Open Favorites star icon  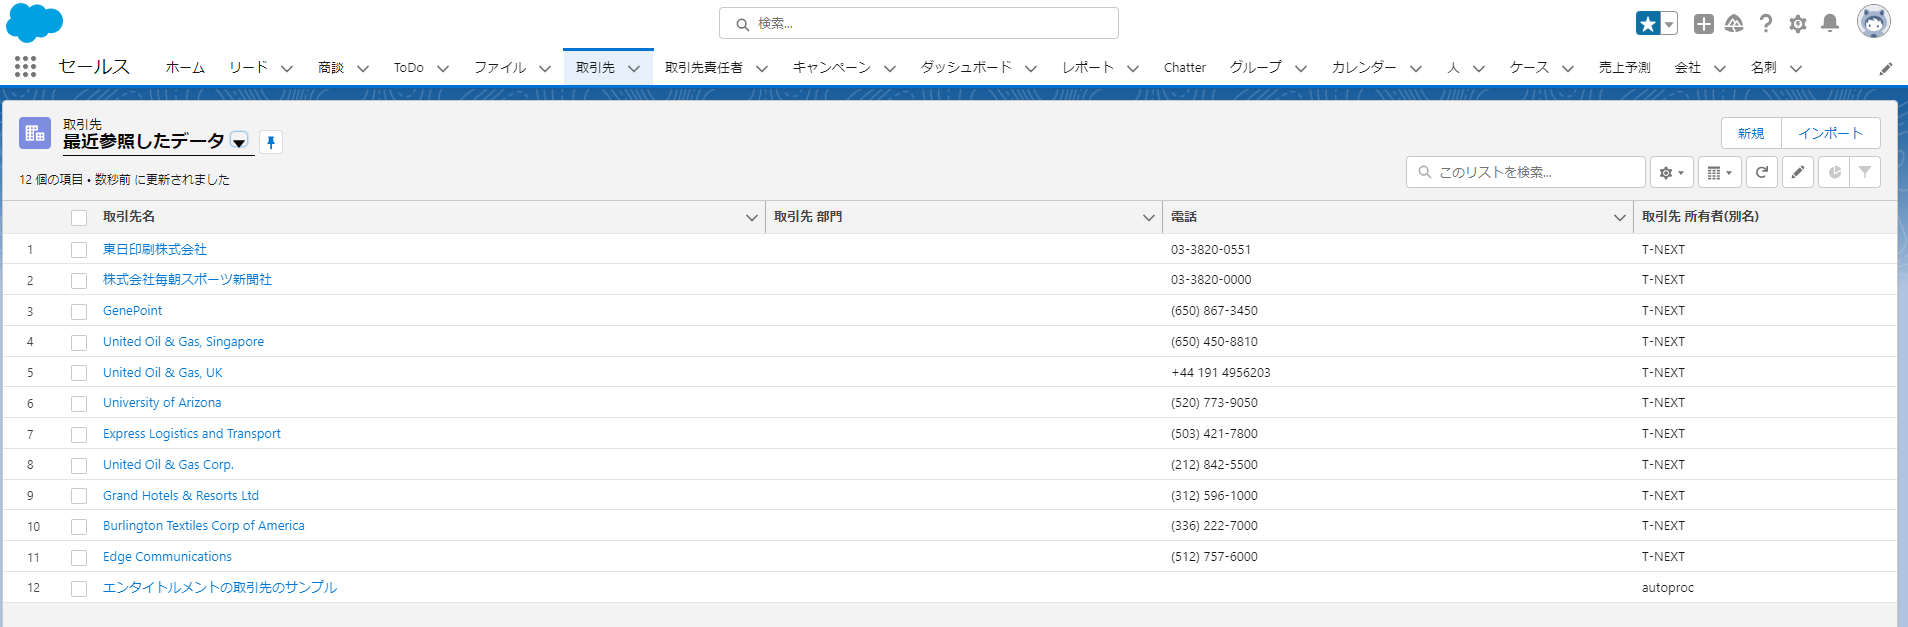(x=1648, y=23)
